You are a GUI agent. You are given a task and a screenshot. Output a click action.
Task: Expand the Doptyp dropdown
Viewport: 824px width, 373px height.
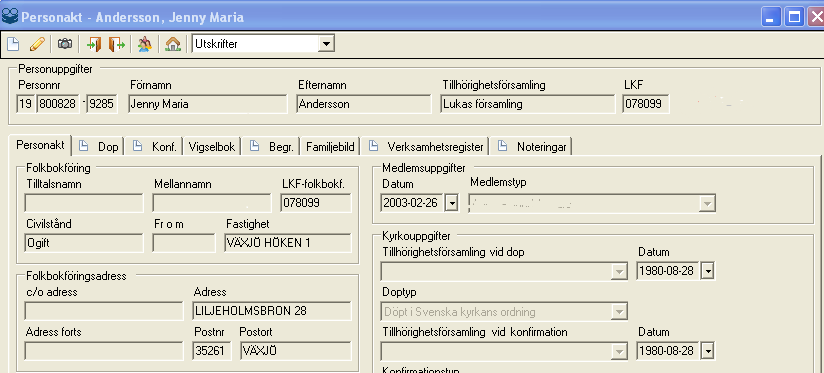tap(620, 312)
